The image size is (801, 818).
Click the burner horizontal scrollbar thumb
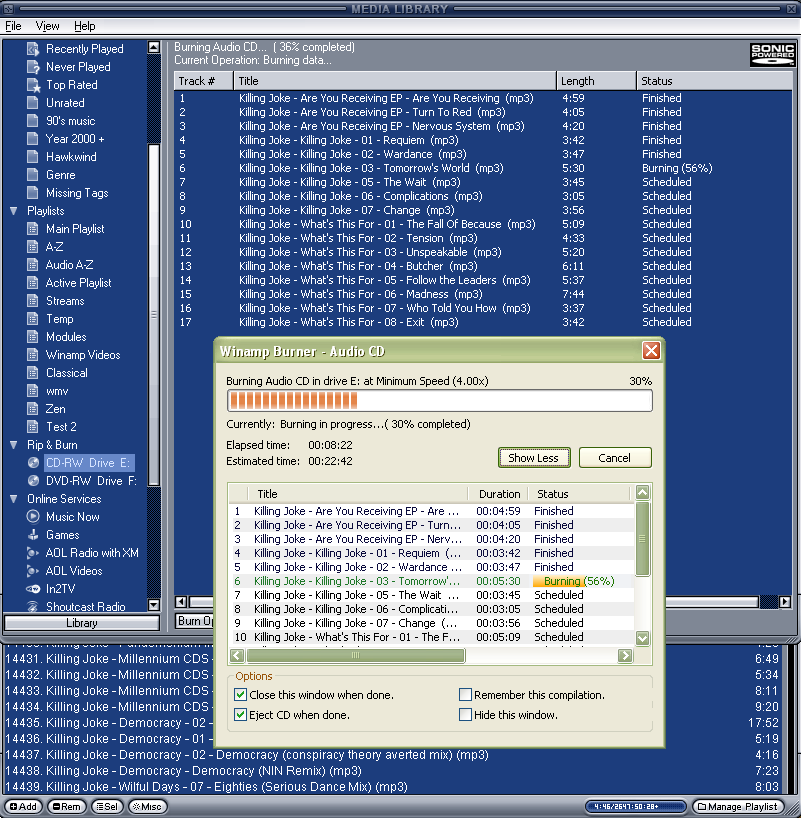coord(355,655)
